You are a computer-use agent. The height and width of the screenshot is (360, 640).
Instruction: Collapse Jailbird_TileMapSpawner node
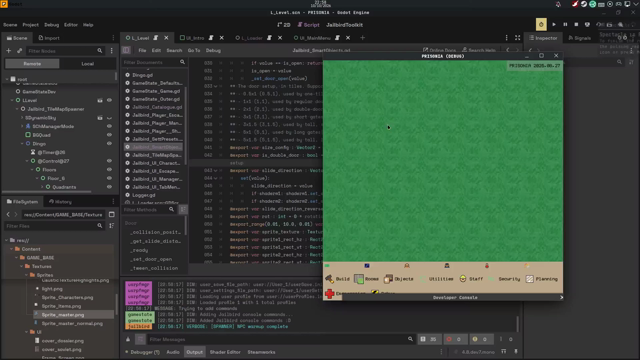(x=17, y=109)
